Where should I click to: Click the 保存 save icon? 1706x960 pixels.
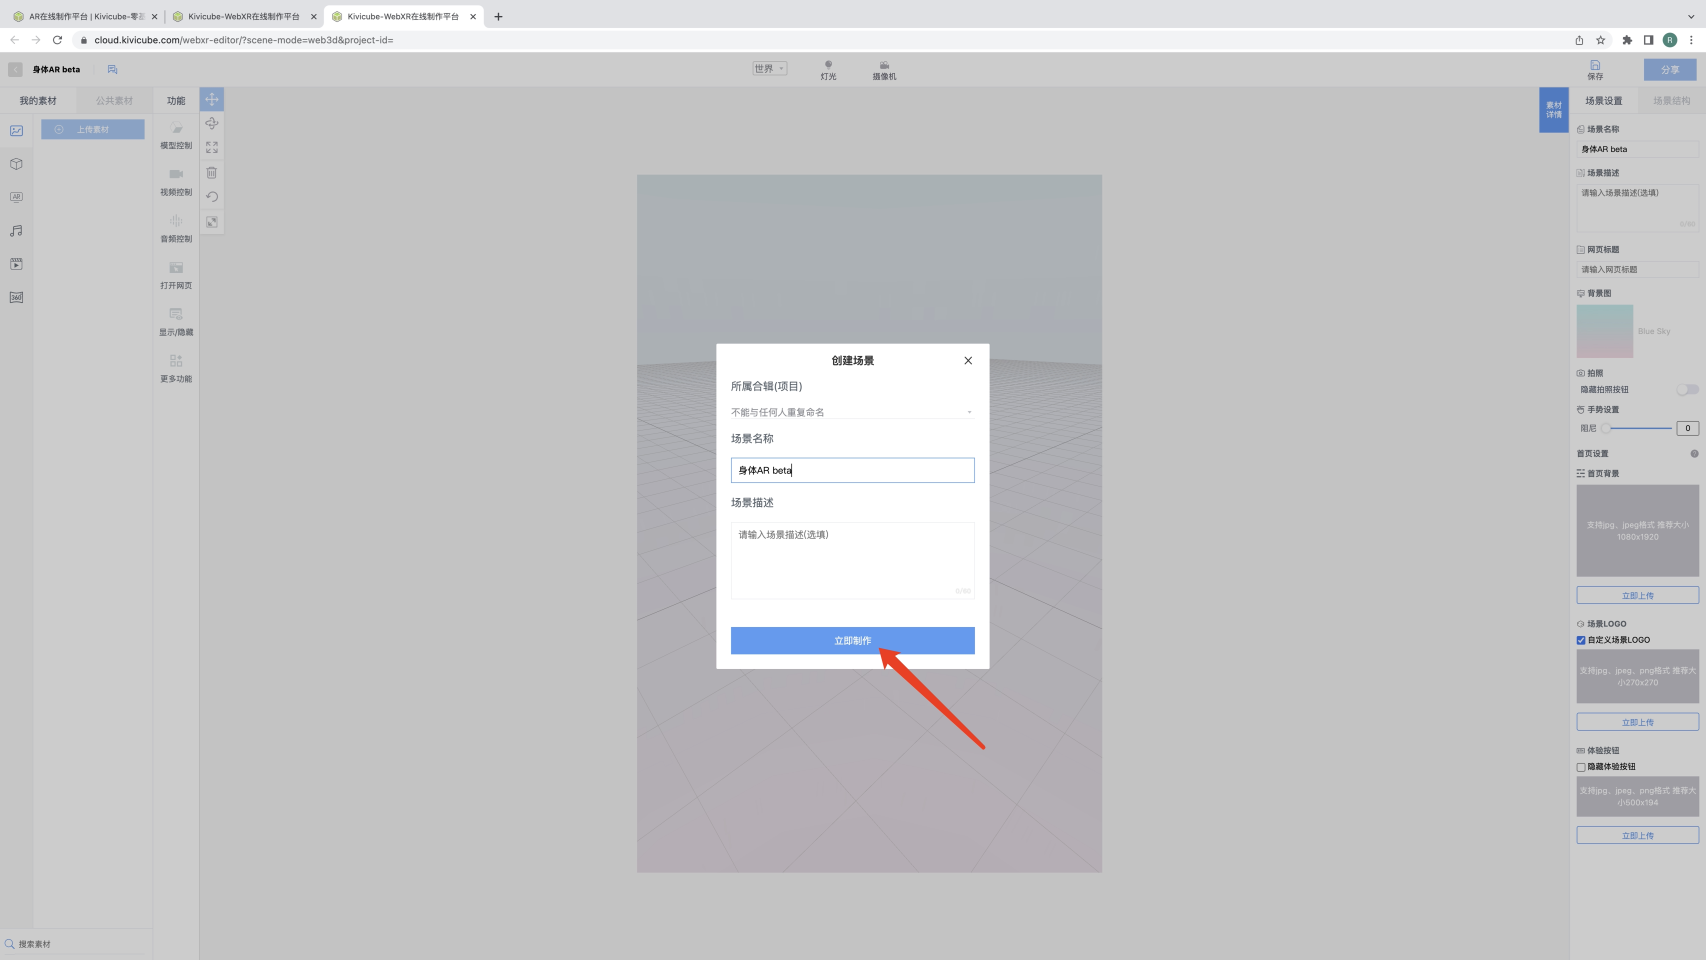tap(1595, 69)
